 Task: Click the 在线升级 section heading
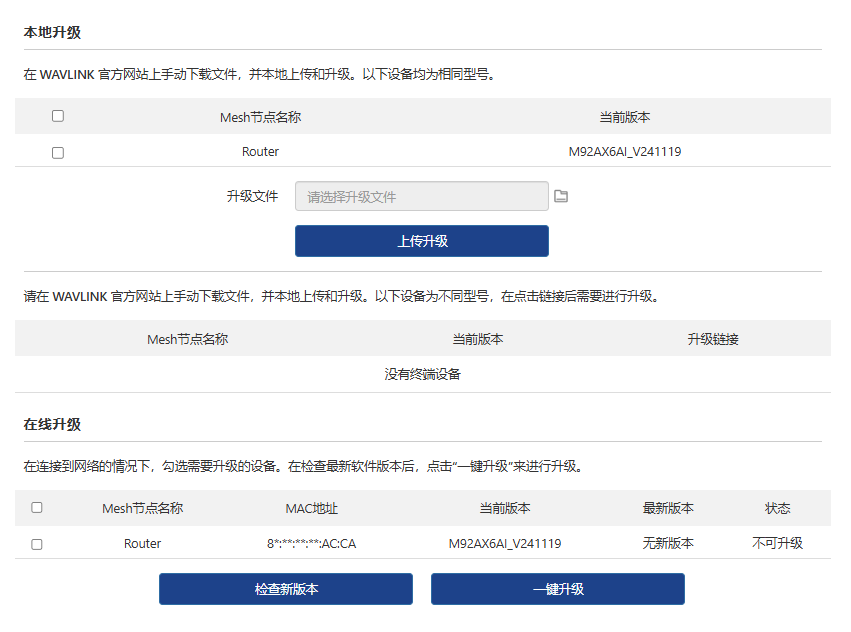[52, 424]
